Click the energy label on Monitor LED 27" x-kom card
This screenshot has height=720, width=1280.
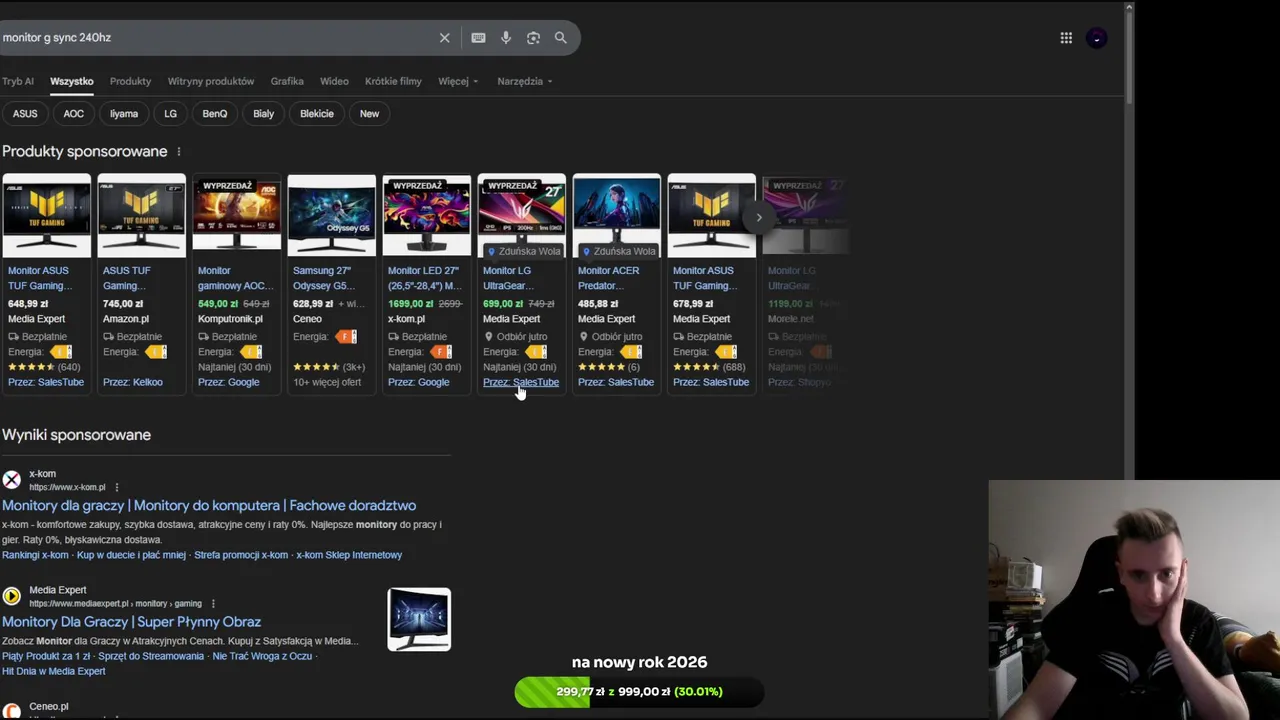pyautogui.click(x=441, y=352)
